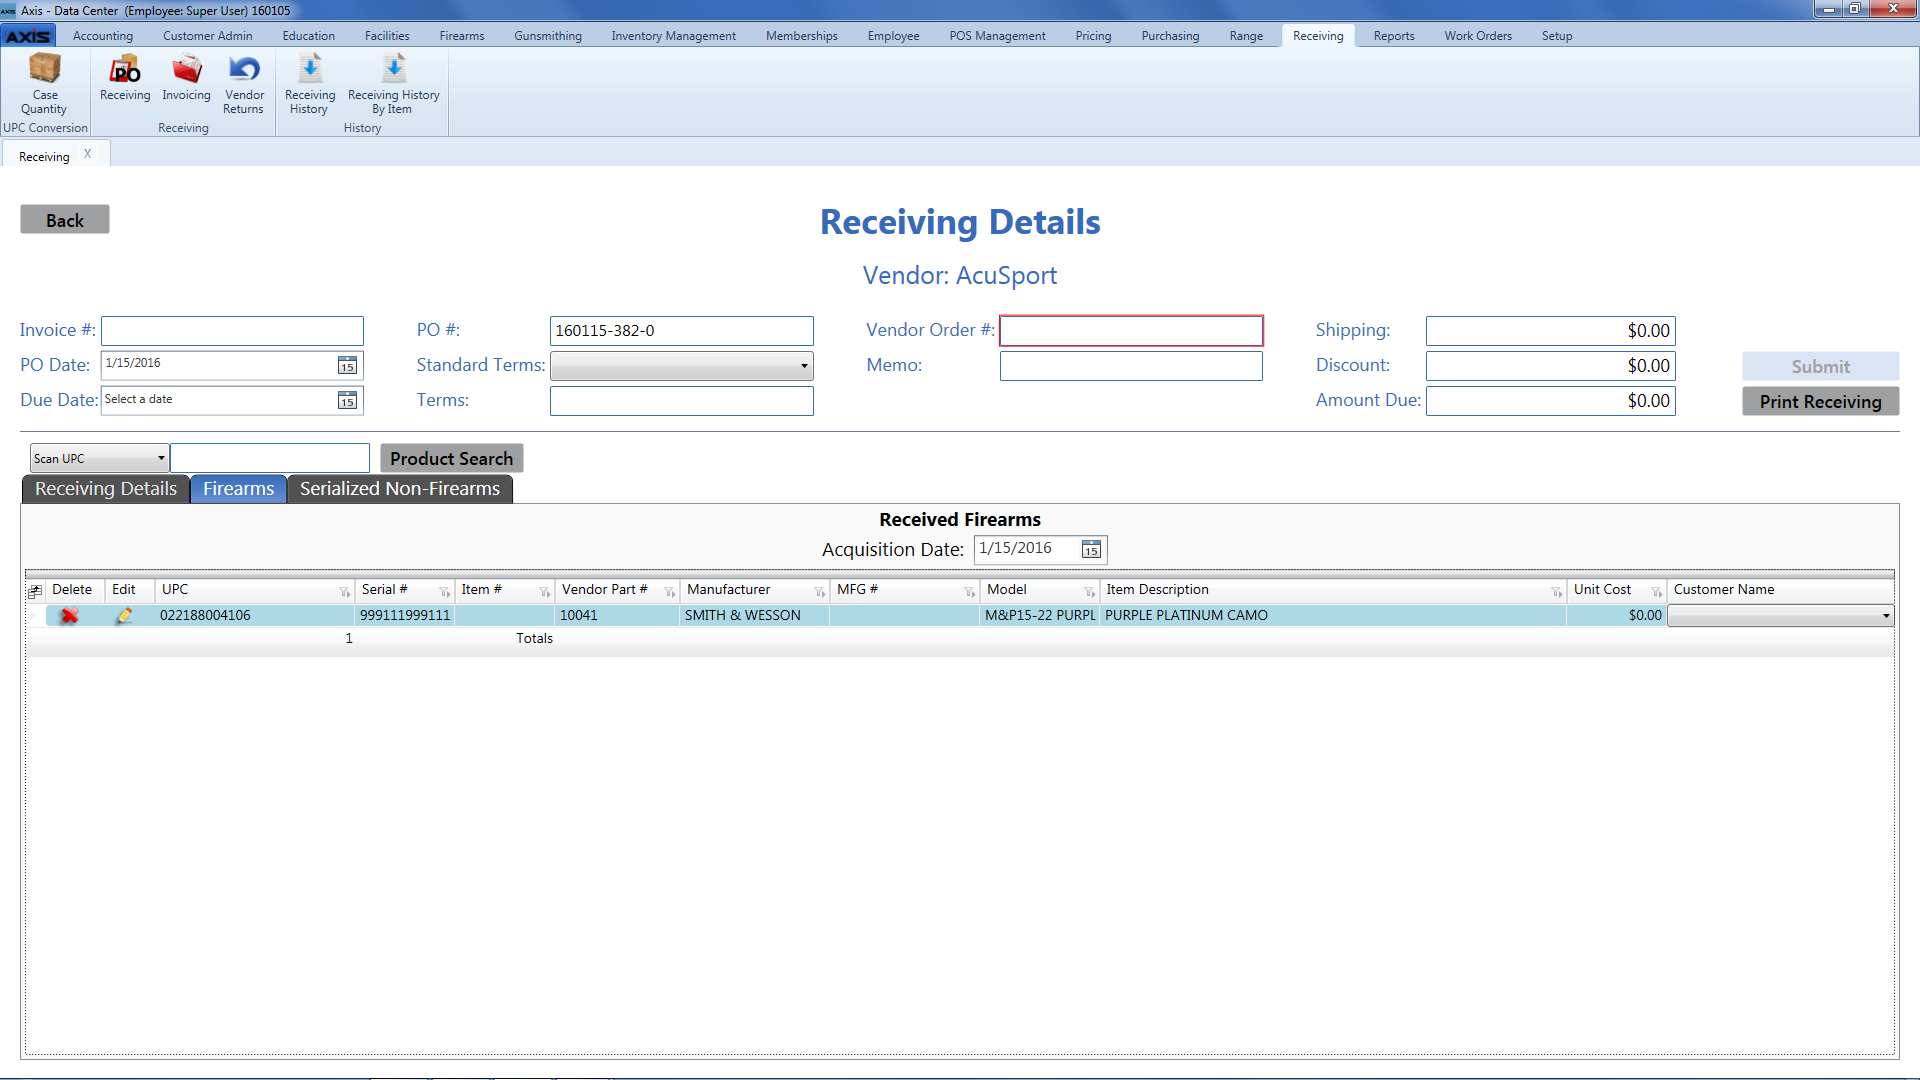This screenshot has height=1080, width=1920.
Task: Filter the Manufacturer column
Action: [x=820, y=592]
